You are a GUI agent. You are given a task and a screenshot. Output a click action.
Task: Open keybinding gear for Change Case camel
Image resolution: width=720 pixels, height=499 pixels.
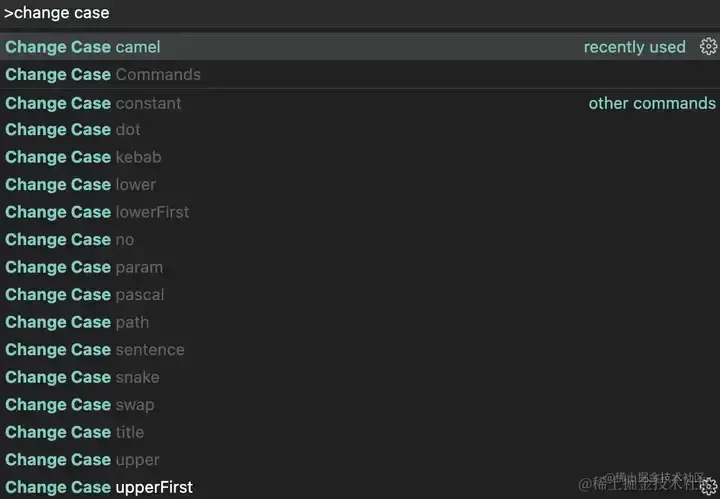pyautogui.click(x=709, y=46)
